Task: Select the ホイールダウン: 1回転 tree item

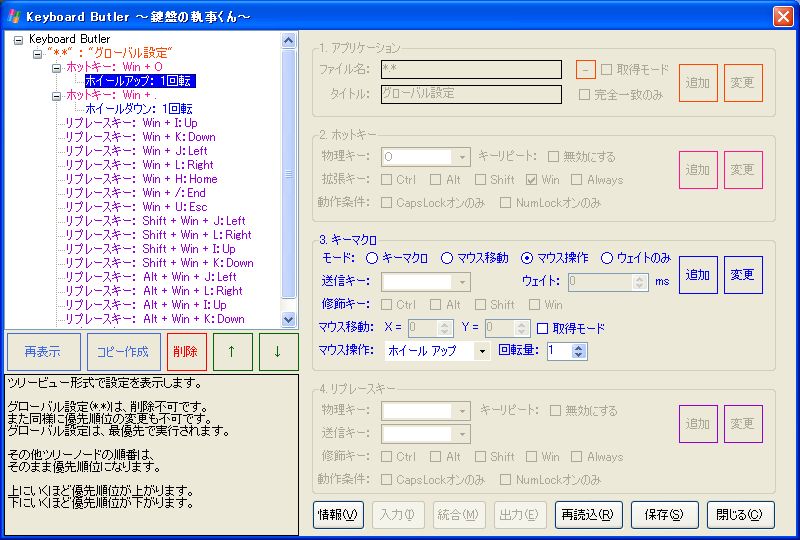Action: tap(138, 109)
